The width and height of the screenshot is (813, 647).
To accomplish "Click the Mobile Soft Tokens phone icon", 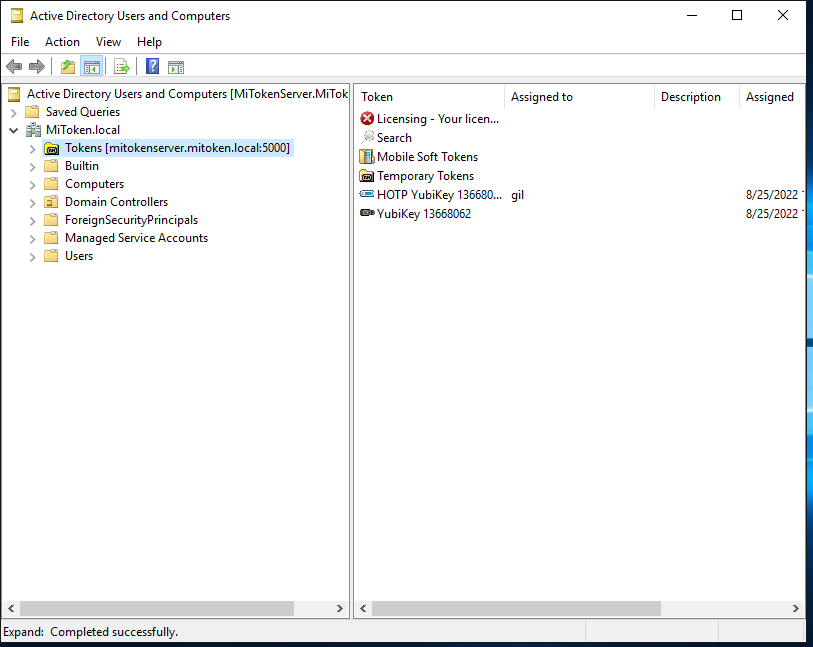I will 367,157.
